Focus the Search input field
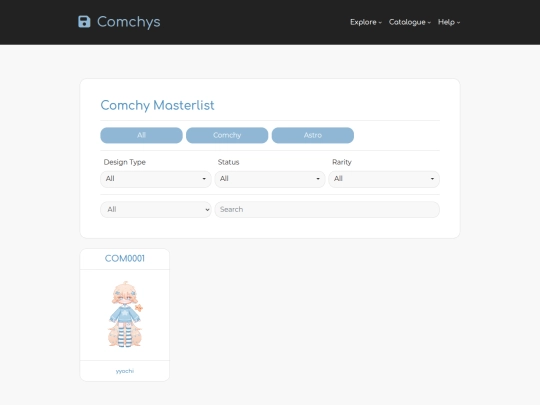Image resolution: width=540 pixels, height=405 pixels. click(327, 209)
